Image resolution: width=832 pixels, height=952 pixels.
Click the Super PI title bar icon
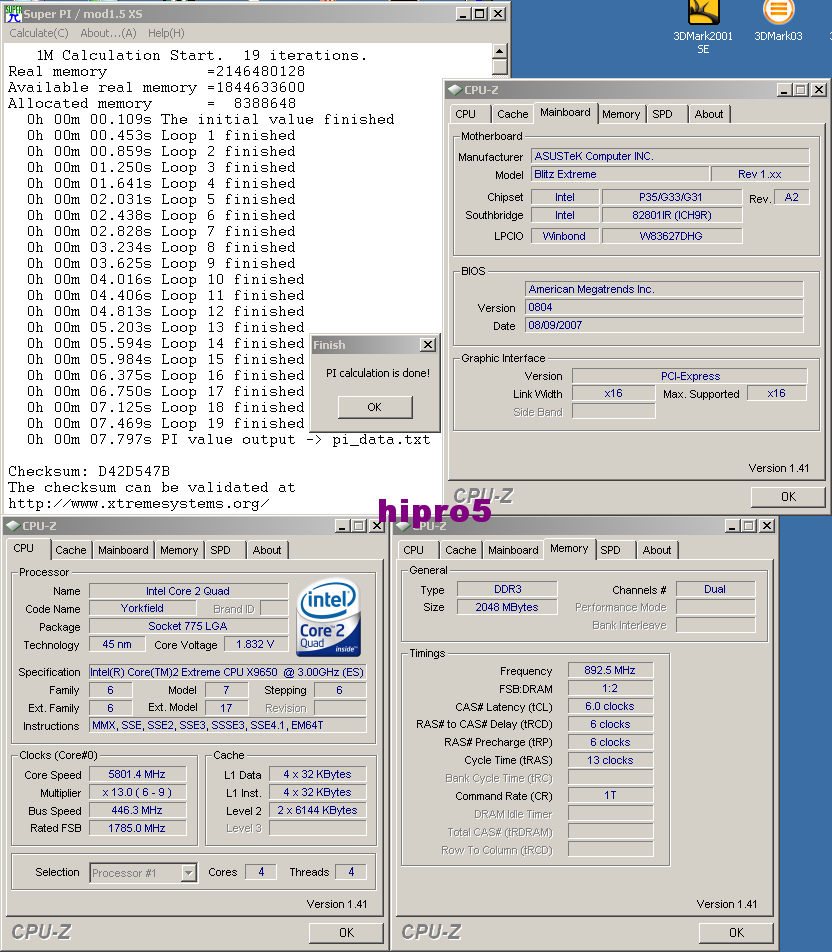pyautogui.click(x=13, y=13)
